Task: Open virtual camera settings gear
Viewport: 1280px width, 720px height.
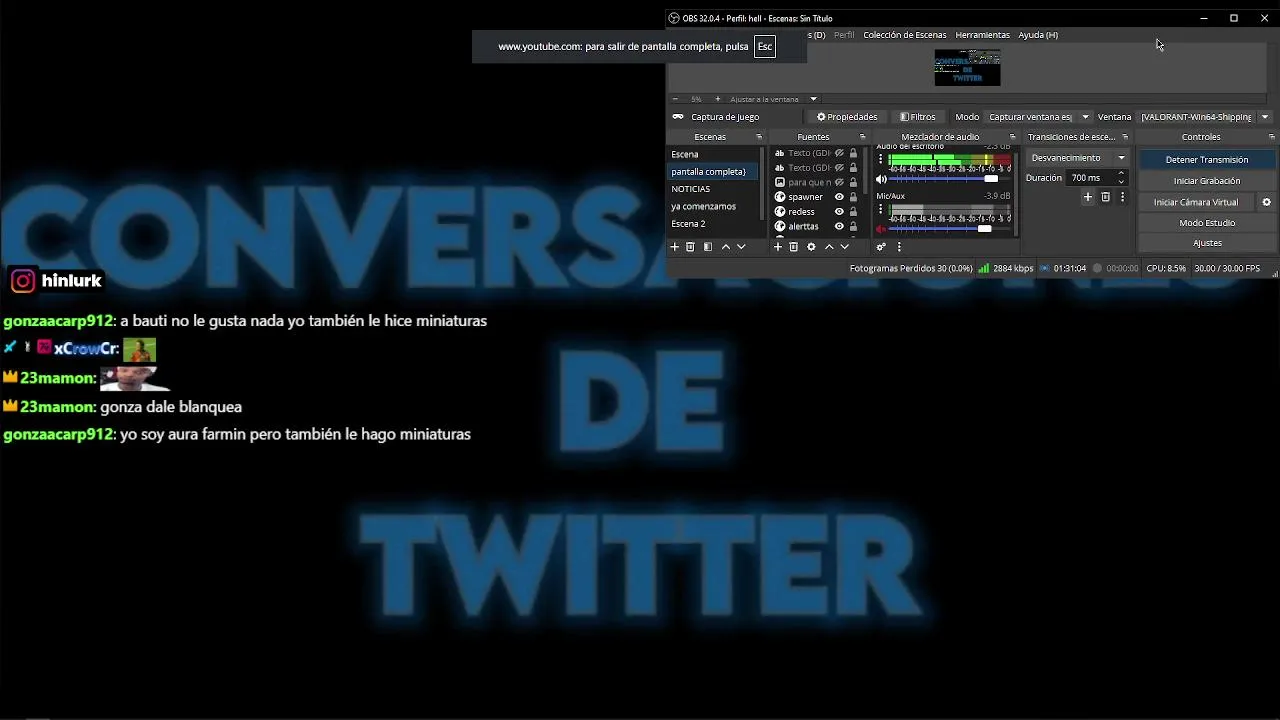Action: point(1266,202)
